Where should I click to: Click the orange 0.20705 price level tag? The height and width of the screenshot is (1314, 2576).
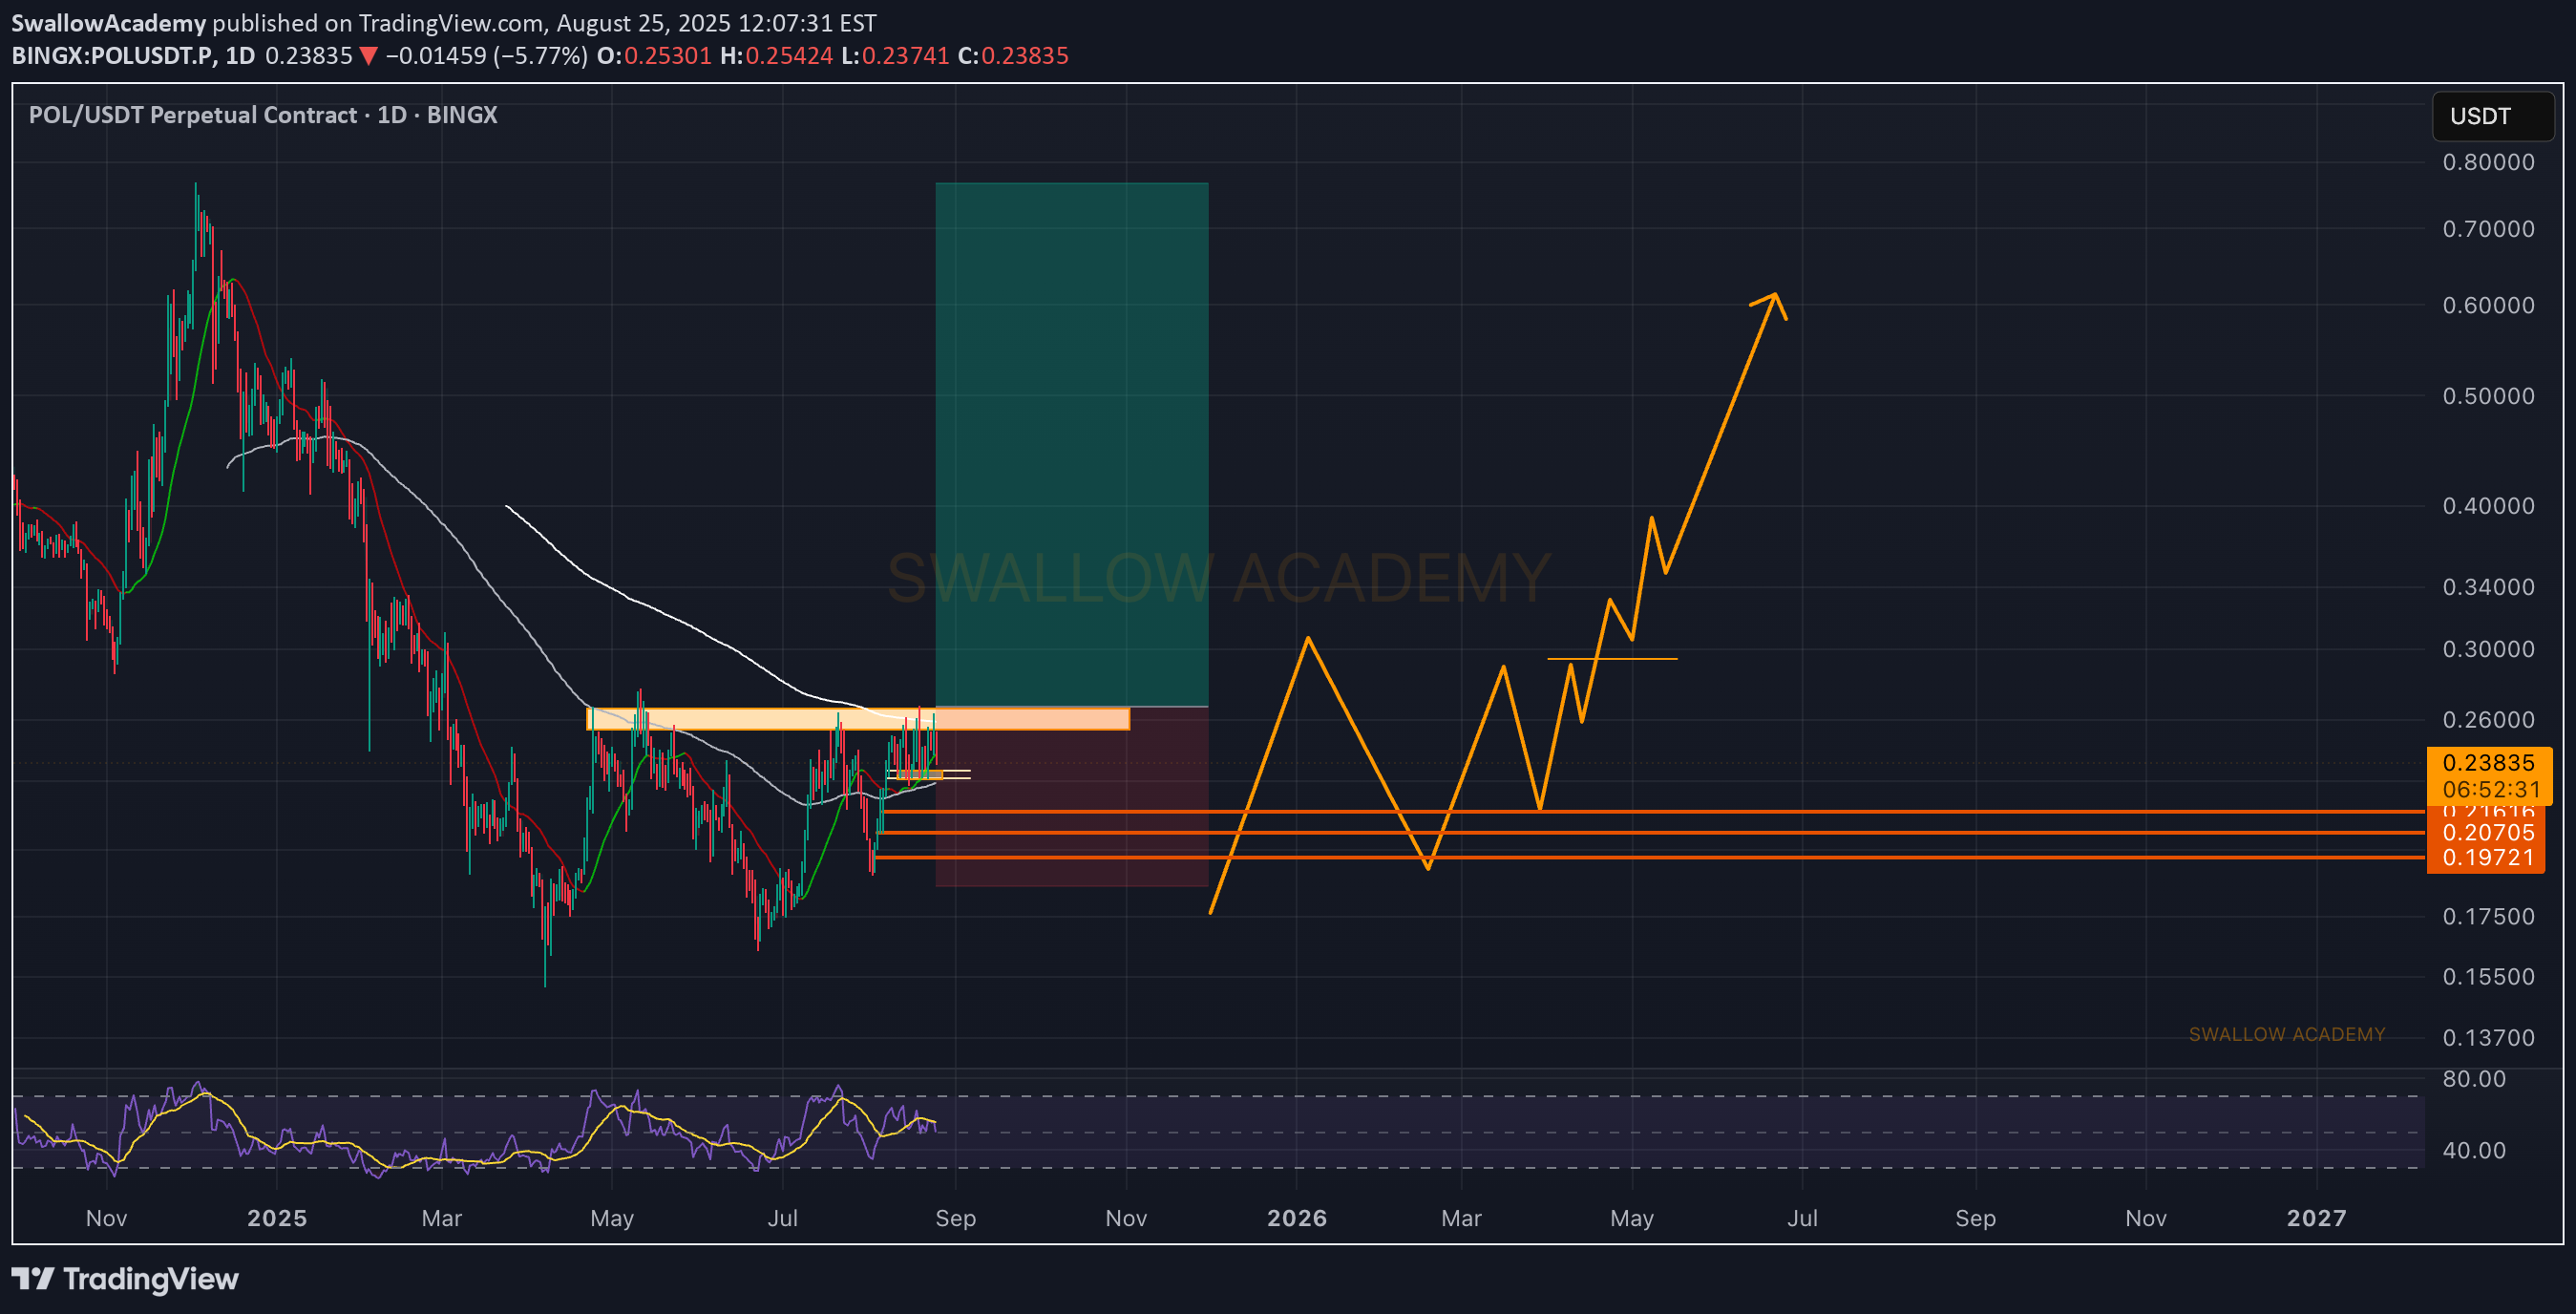click(x=2486, y=833)
